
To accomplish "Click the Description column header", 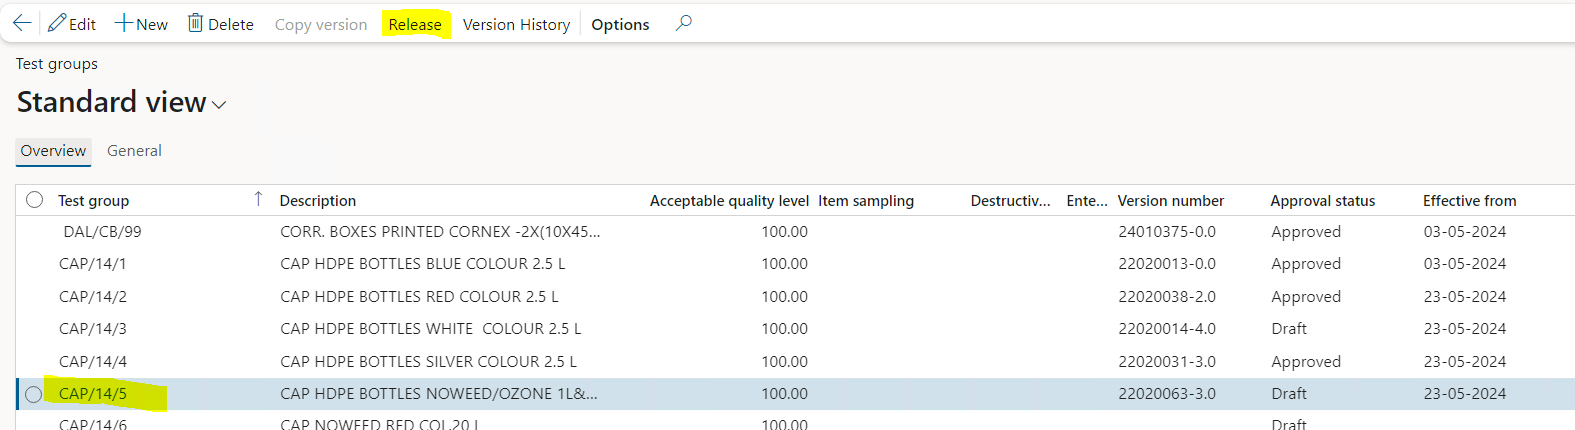I will (x=318, y=201).
